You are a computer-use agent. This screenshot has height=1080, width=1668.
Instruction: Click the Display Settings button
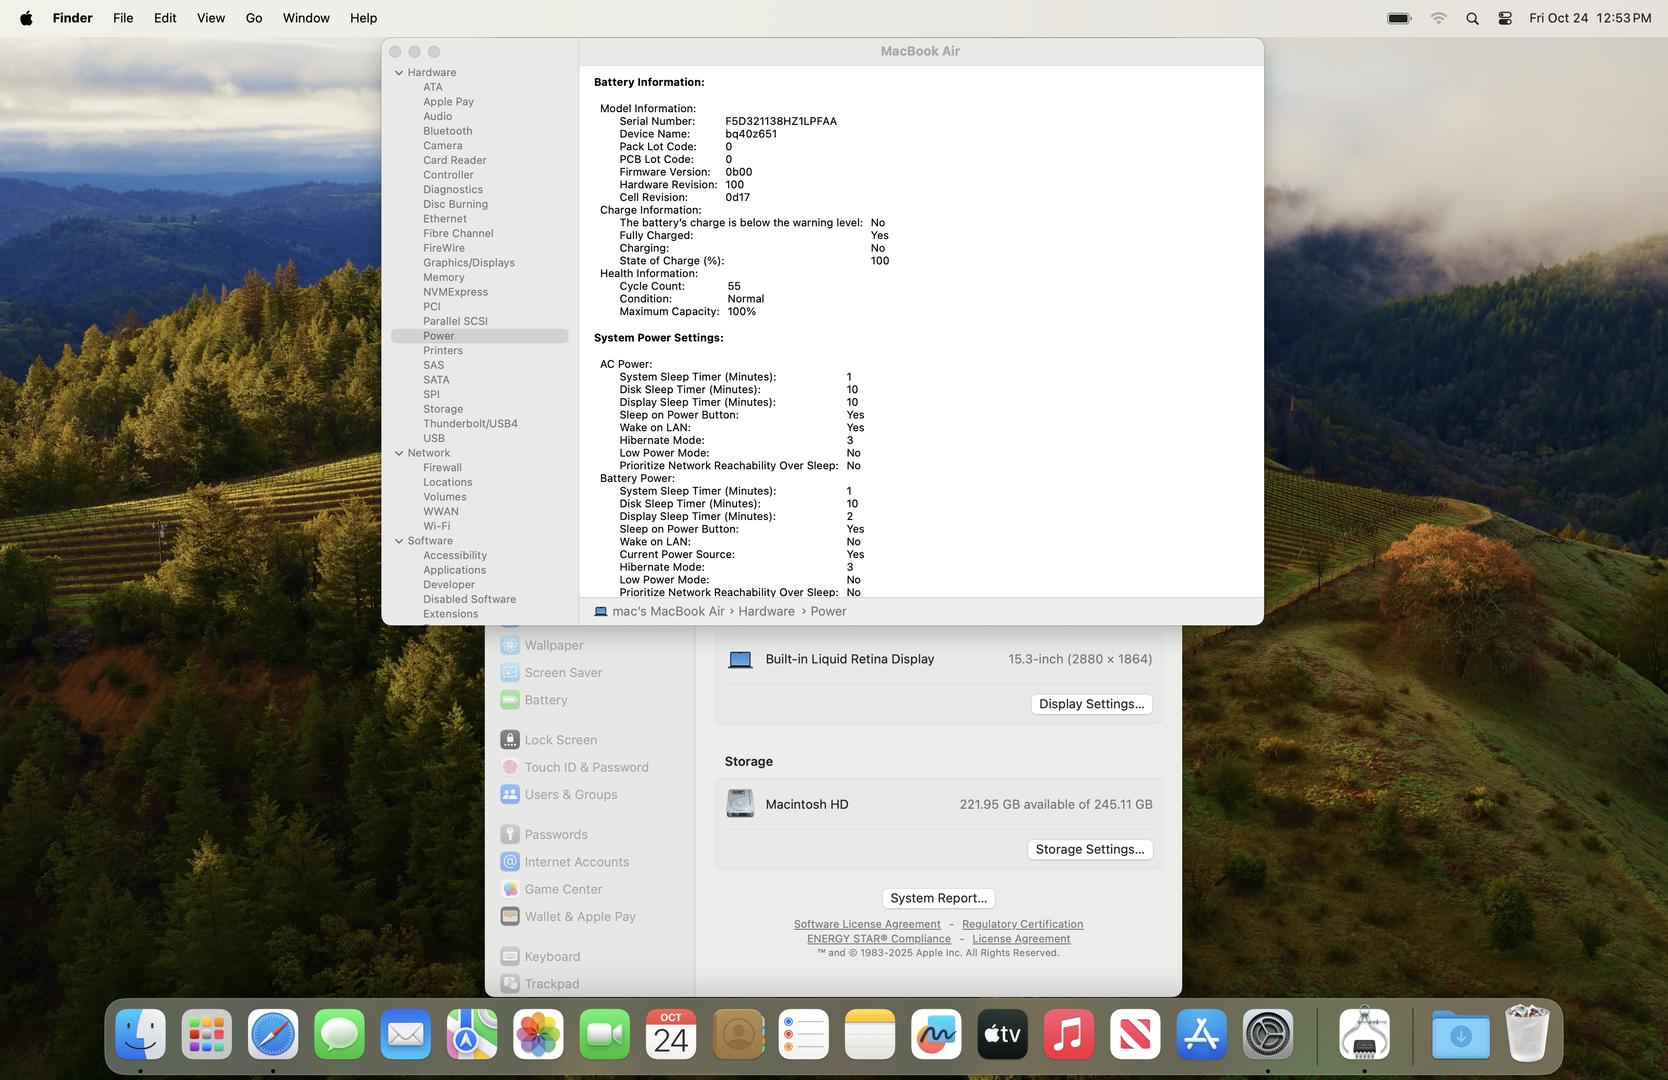coord(1091,704)
